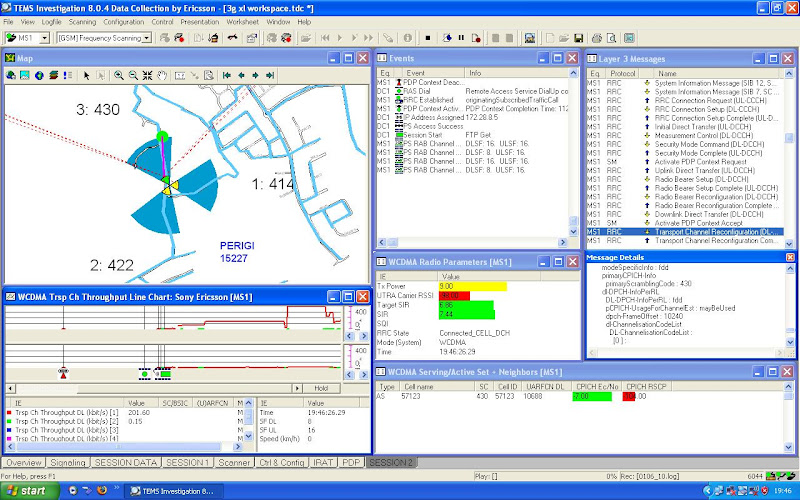This screenshot has height=500, width=800.
Task: Click the picture image icon in Map toolbar
Action: coord(24,76)
